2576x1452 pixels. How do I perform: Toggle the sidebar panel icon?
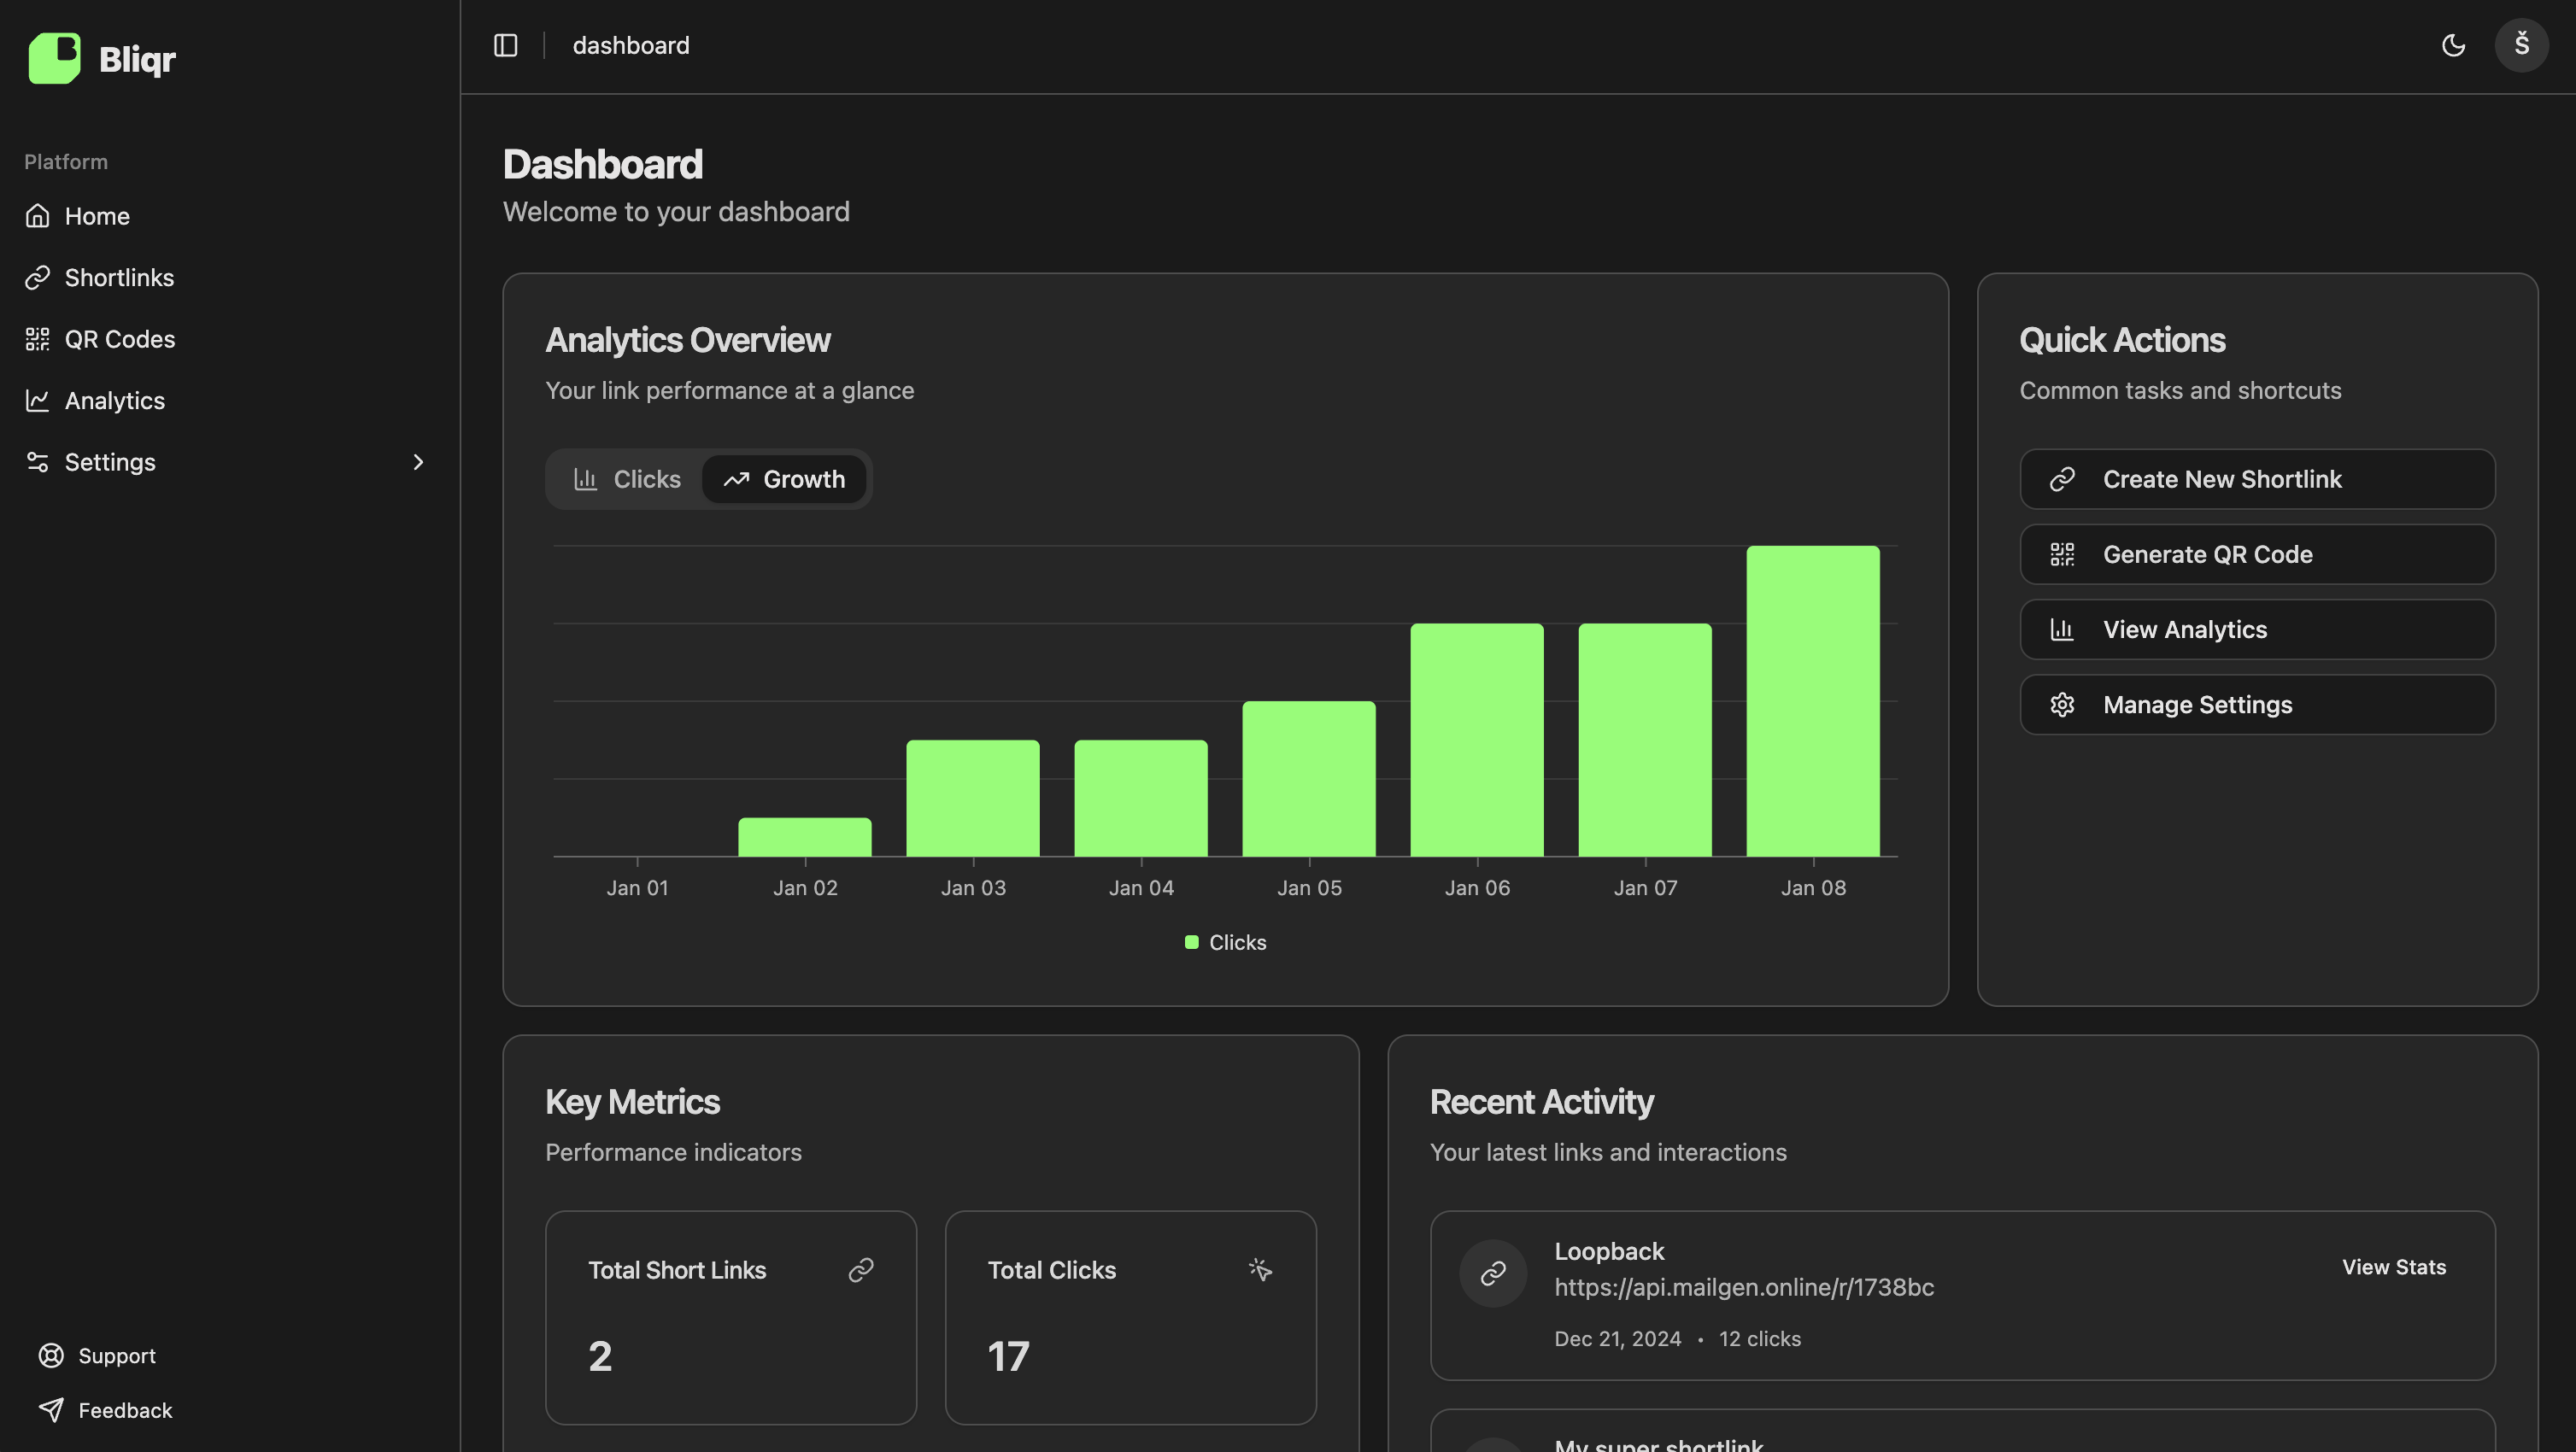pos(506,45)
